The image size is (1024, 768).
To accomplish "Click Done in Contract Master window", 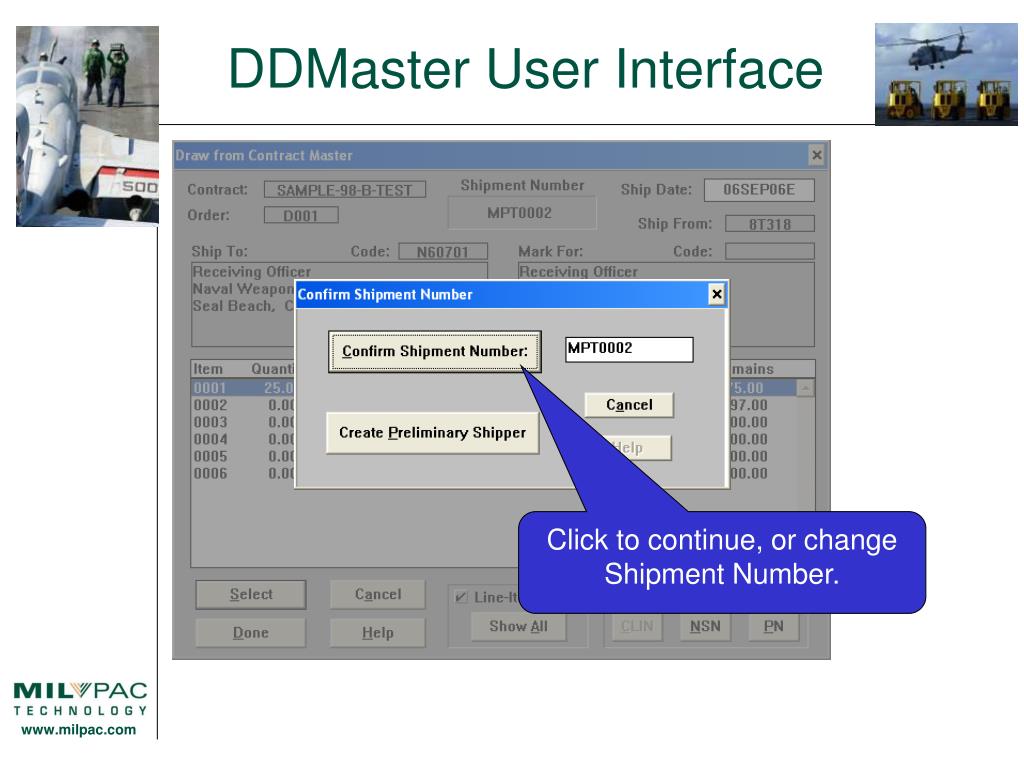I will (x=251, y=632).
